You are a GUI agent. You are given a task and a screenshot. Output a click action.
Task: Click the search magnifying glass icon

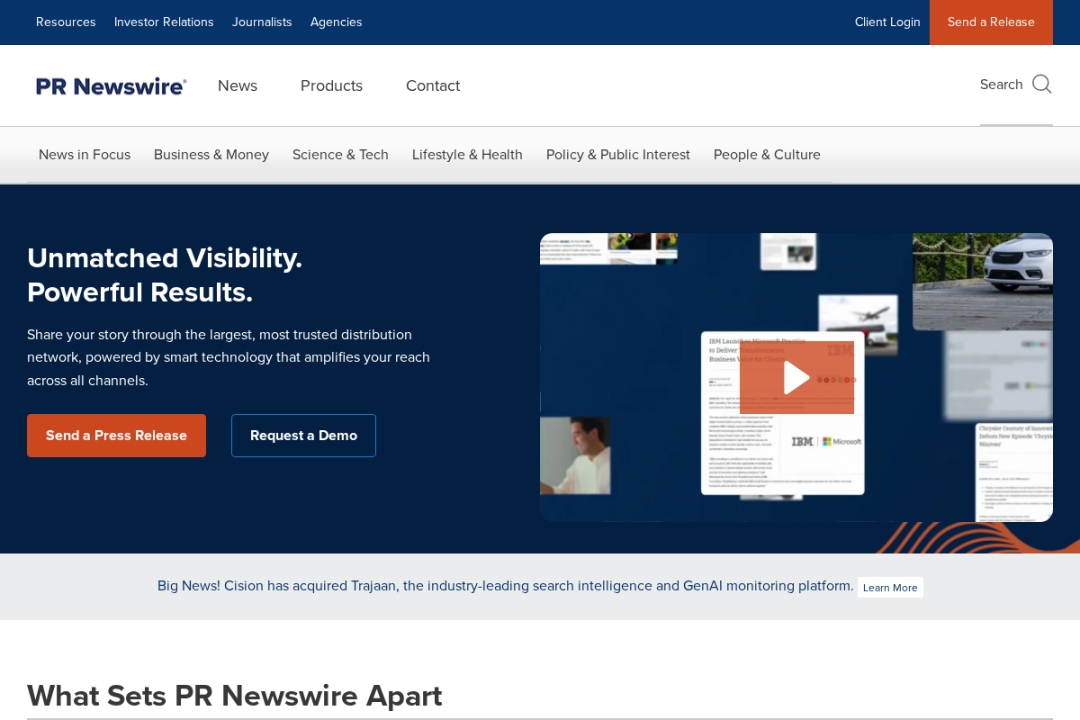point(1041,84)
